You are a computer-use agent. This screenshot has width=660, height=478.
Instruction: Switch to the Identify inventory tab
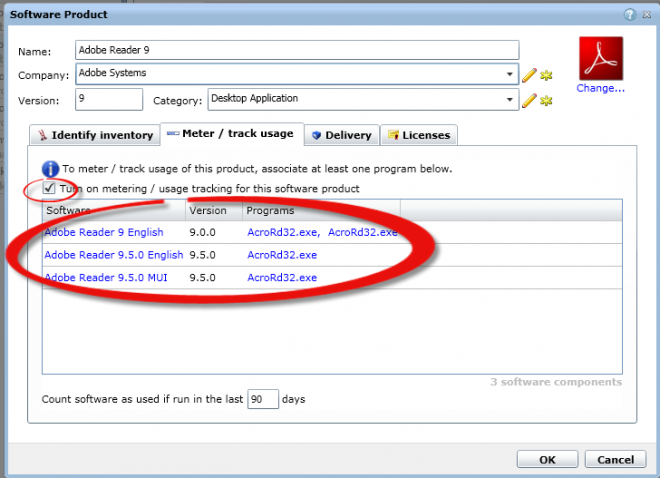pyautogui.click(x=95, y=135)
